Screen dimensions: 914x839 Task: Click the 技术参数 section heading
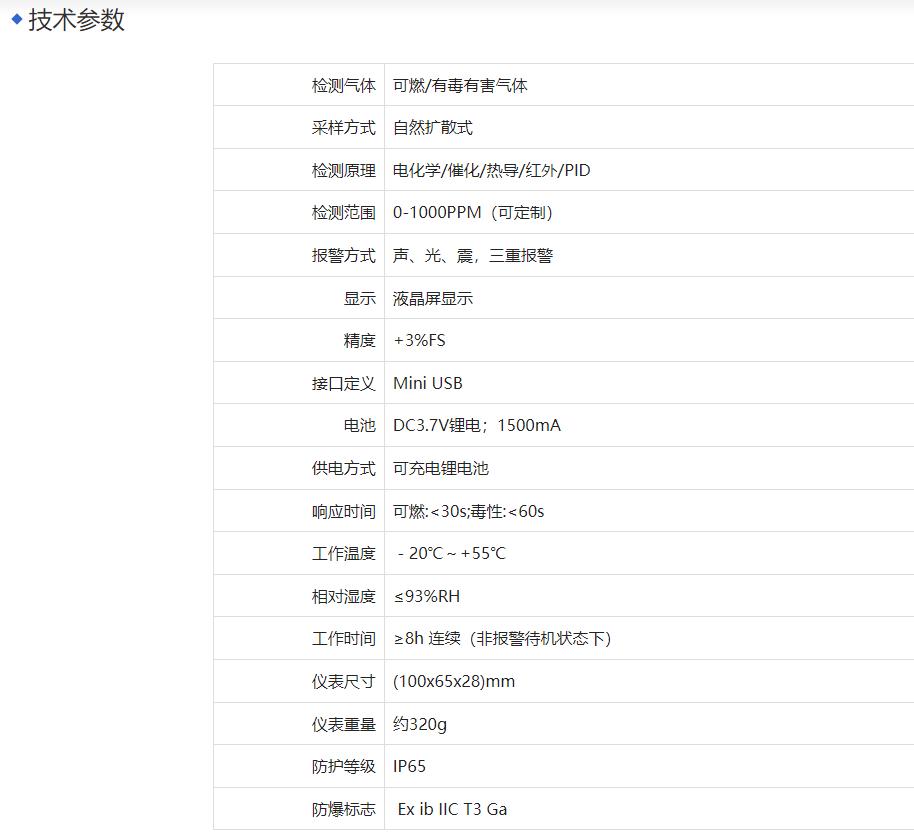76,20
